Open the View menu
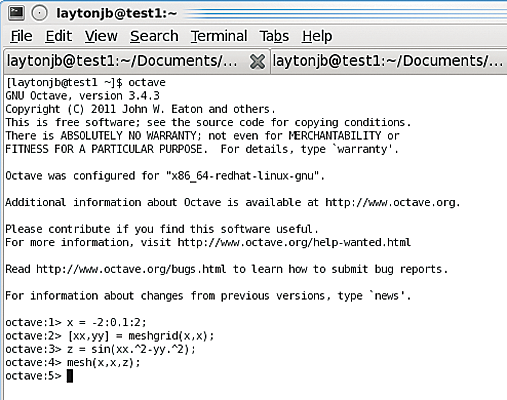The height and width of the screenshot is (400, 507). tap(101, 36)
